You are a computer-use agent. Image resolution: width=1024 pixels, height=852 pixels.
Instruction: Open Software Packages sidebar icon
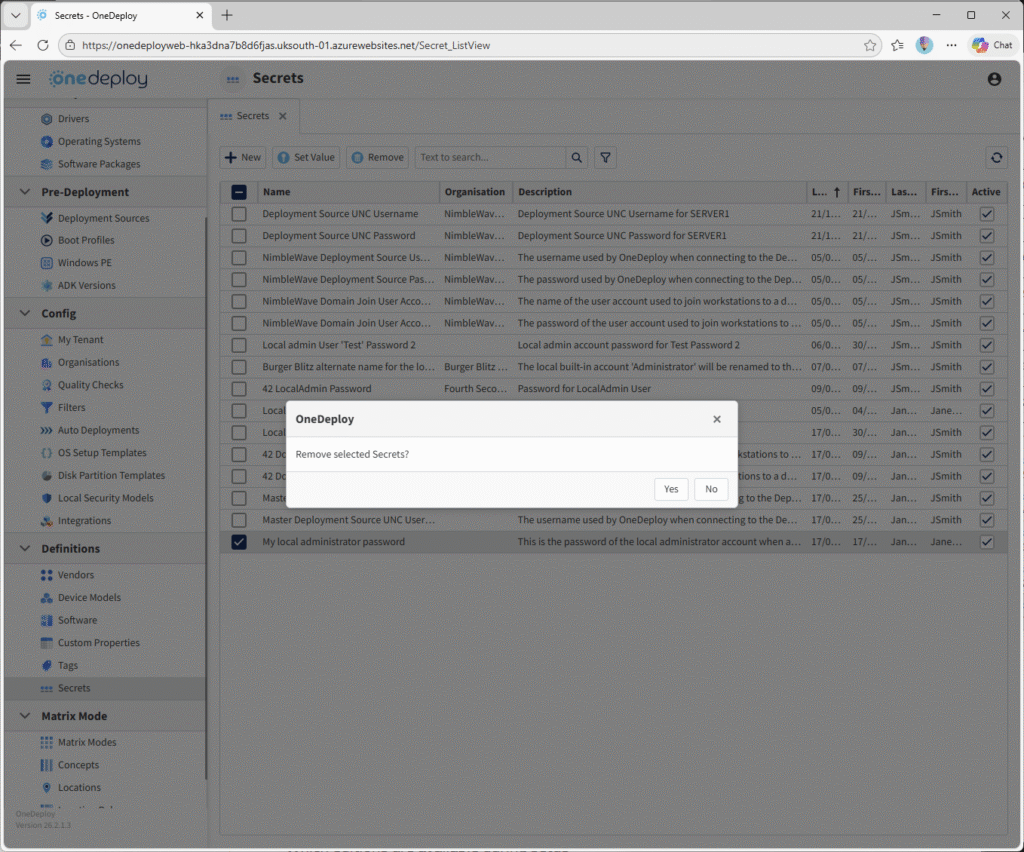tap(46, 164)
